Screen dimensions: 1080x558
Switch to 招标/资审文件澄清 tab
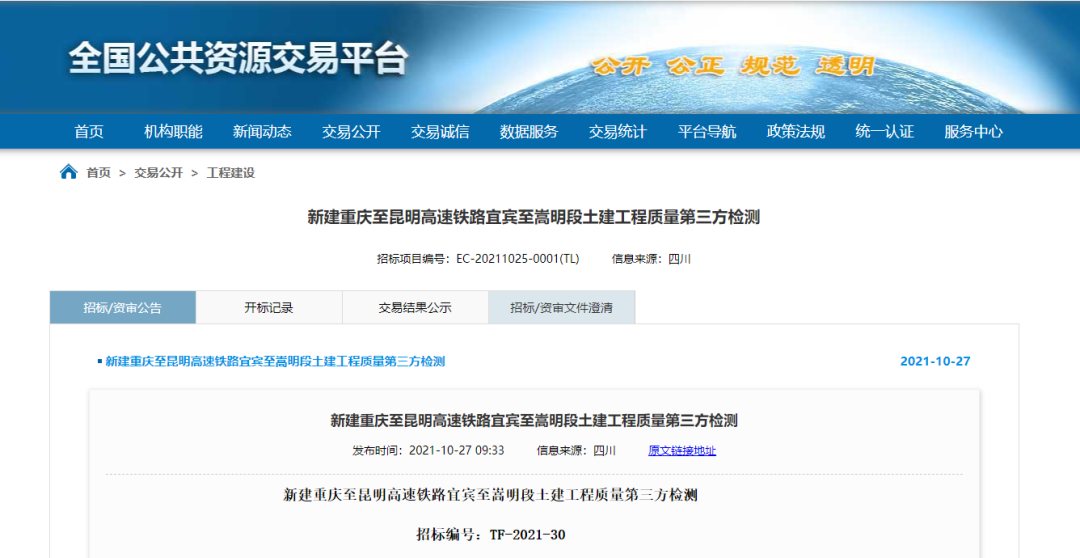(x=561, y=307)
